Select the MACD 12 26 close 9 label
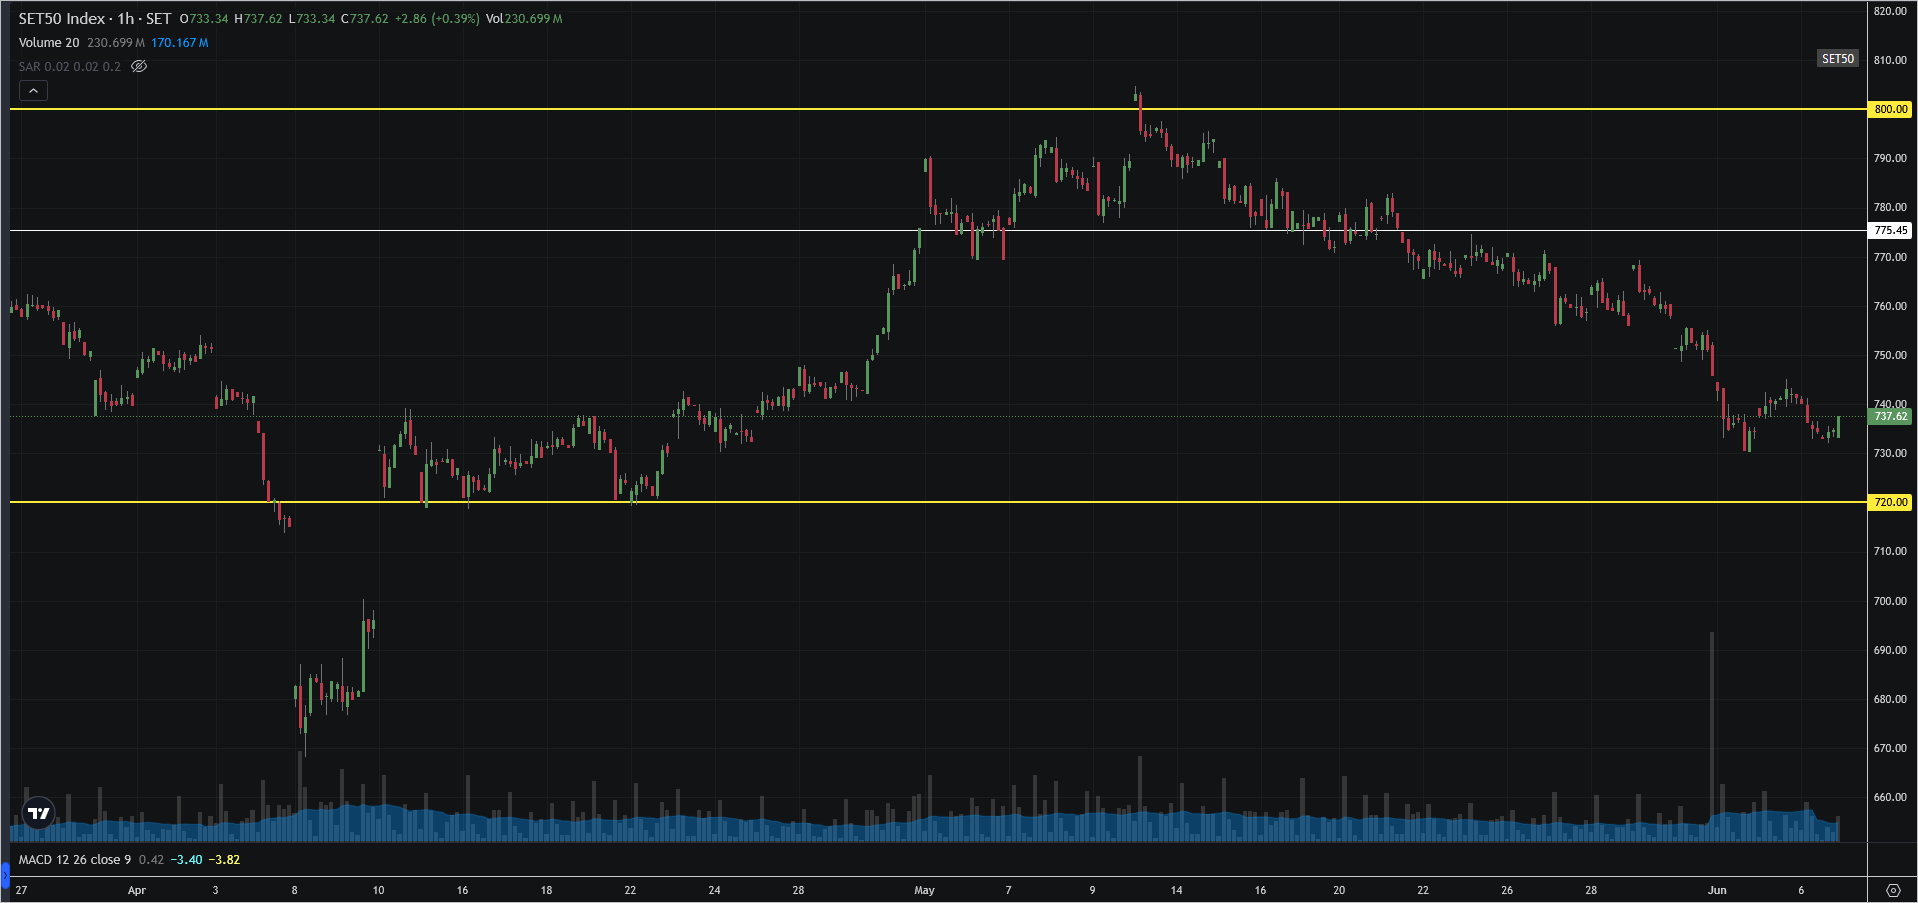Screen dimensions: 1918x903 click(75, 860)
